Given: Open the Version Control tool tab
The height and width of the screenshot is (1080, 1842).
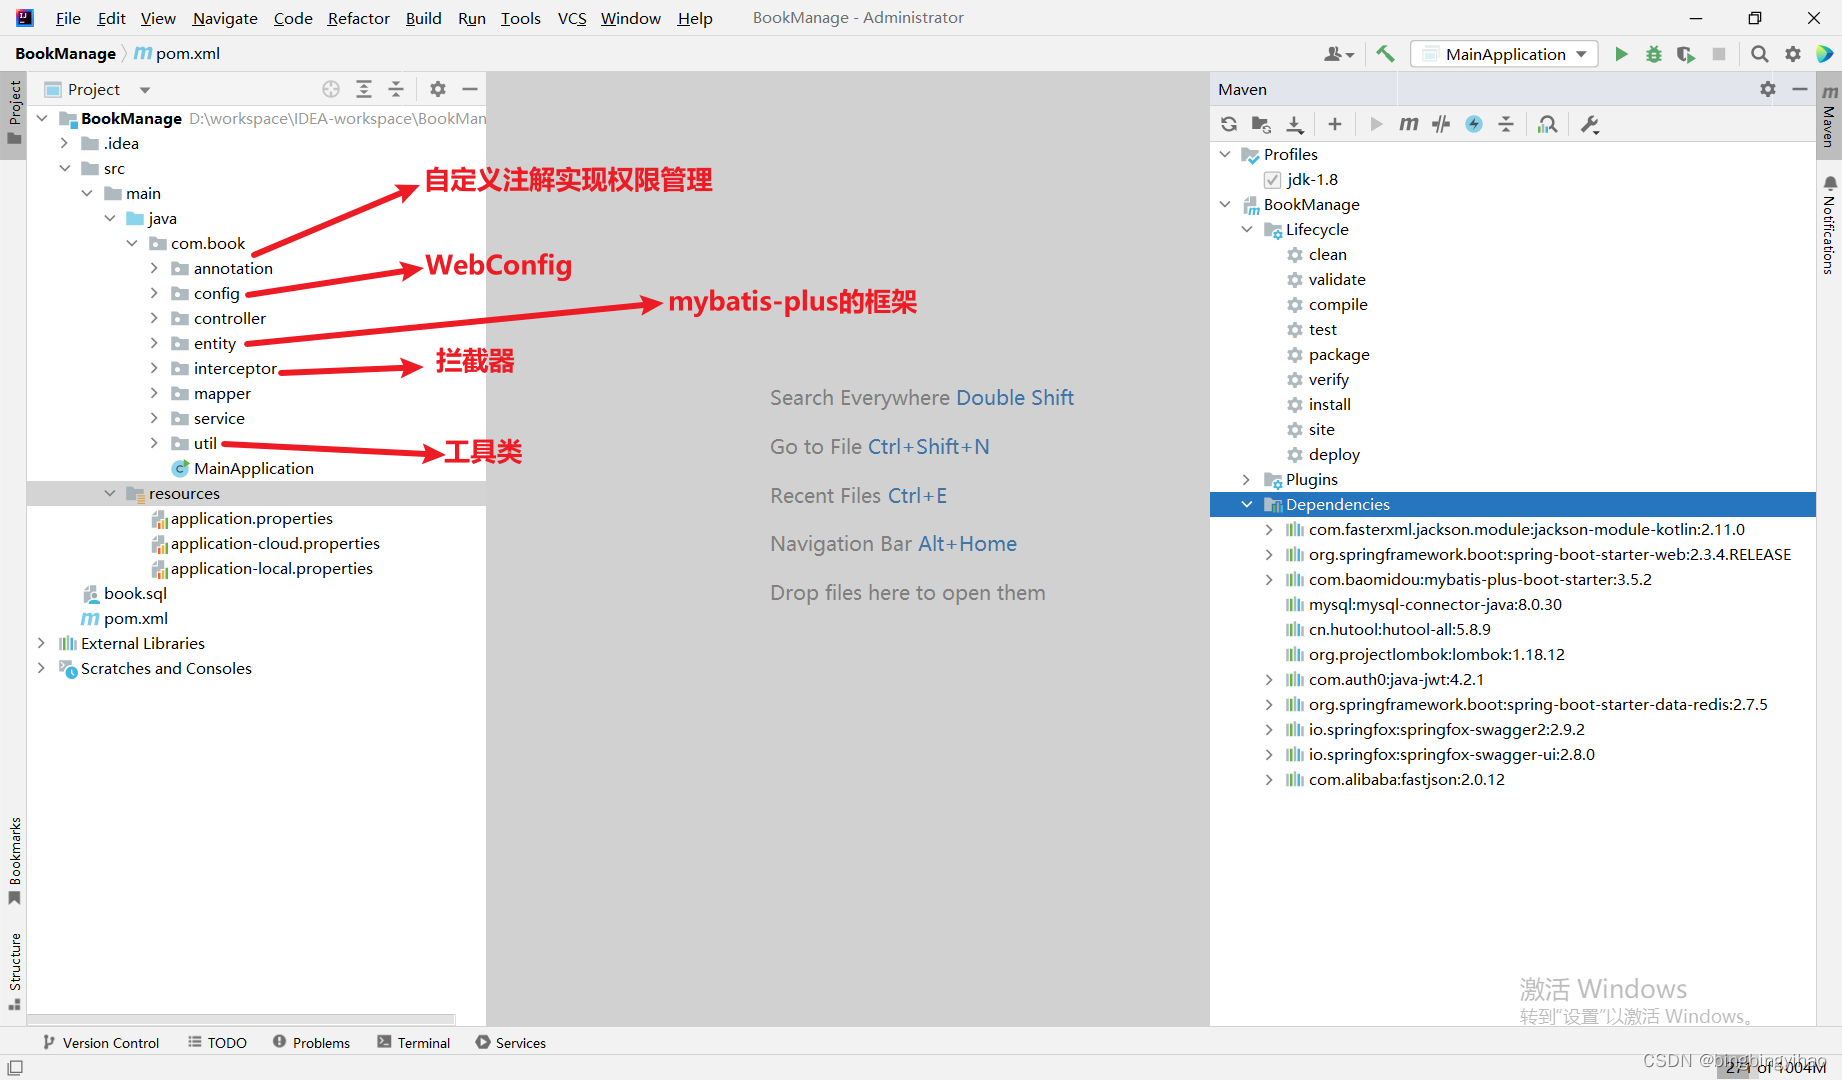Looking at the screenshot, I should click(x=101, y=1042).
